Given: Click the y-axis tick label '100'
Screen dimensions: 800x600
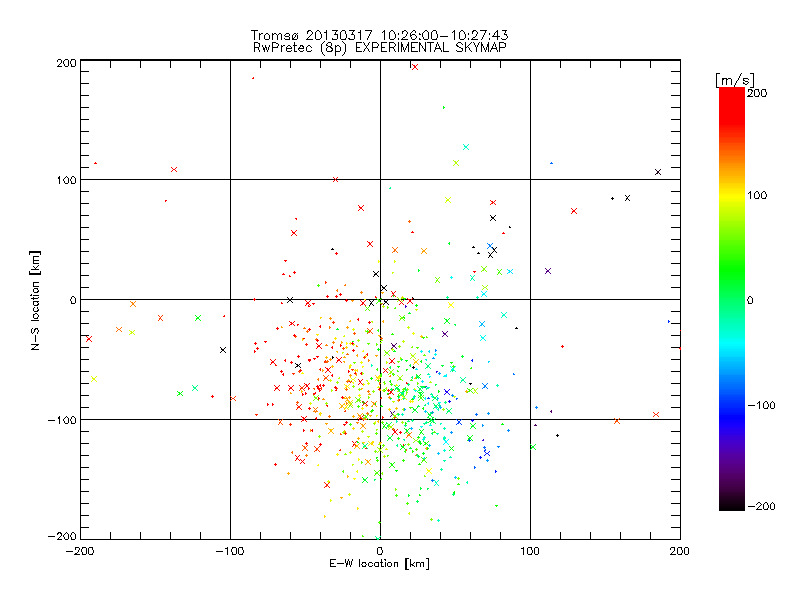Looking at the screenshot, I should coord(66,180).
